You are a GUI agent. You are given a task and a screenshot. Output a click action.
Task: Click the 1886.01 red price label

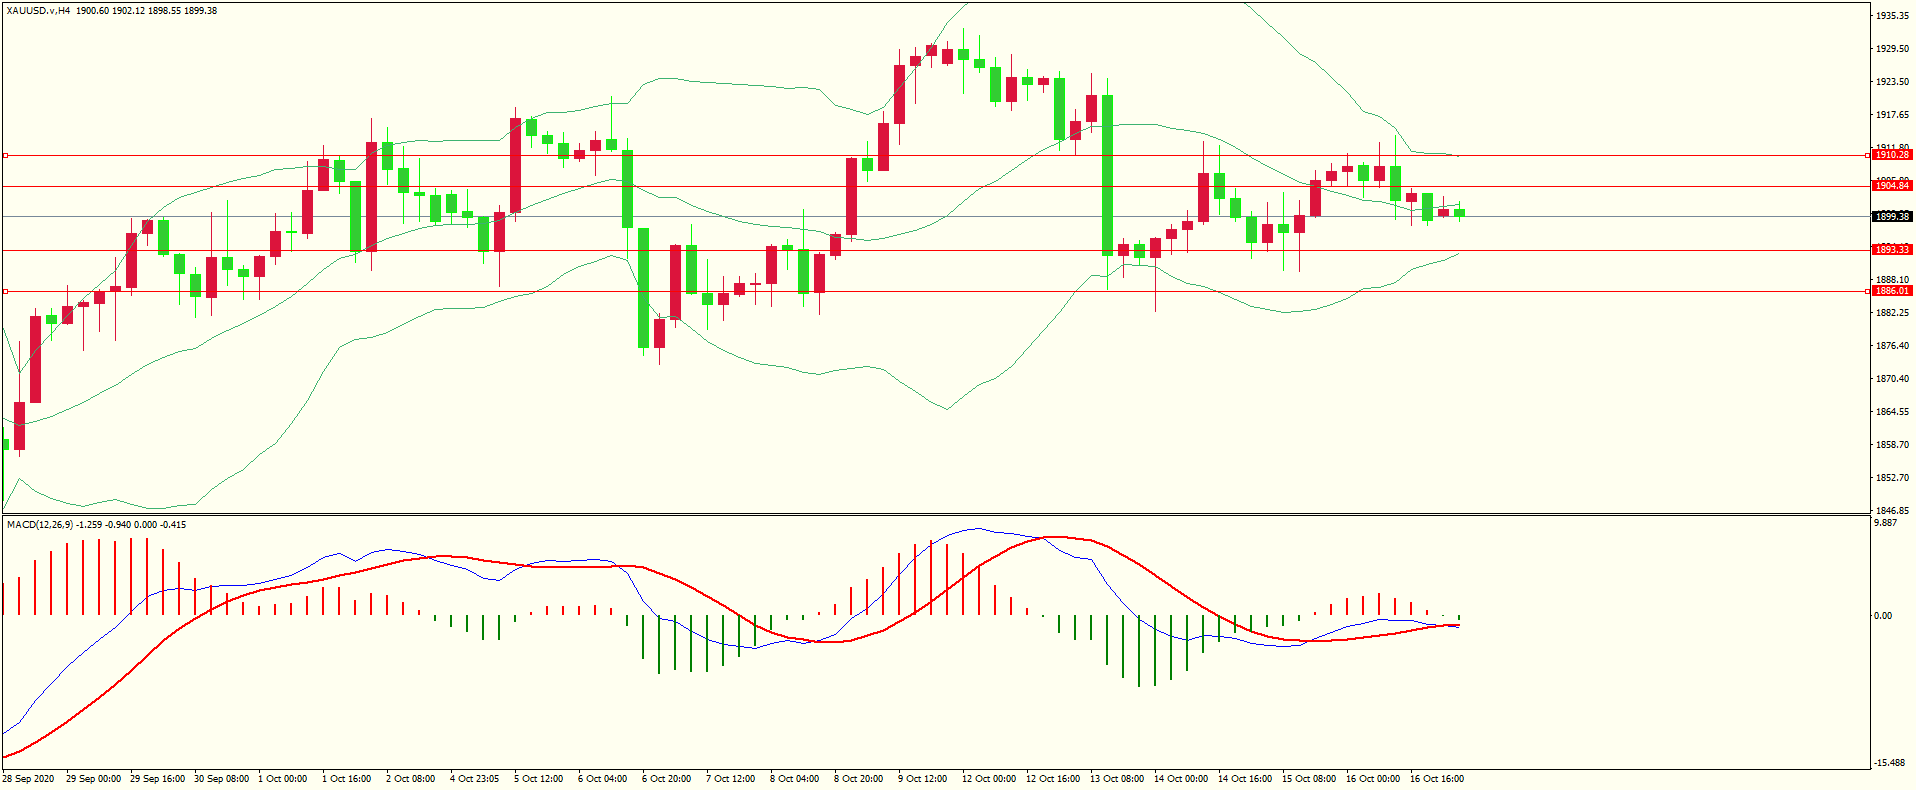tap(1891, 291)
